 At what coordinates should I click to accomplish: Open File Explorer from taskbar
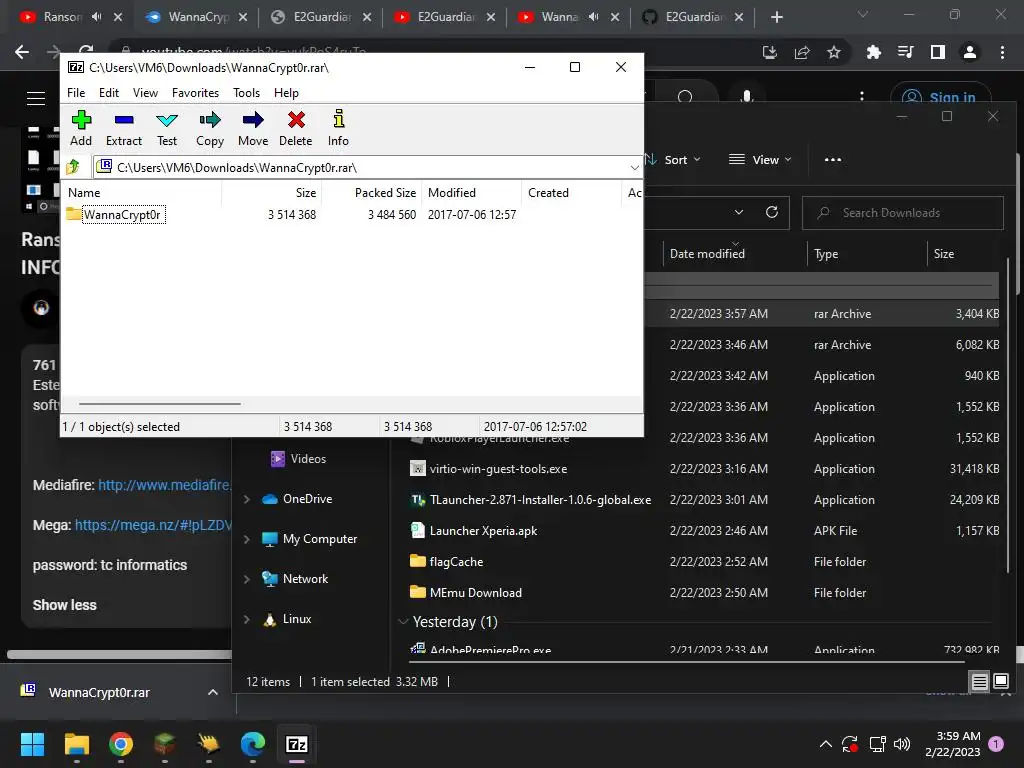click(76, 744)
